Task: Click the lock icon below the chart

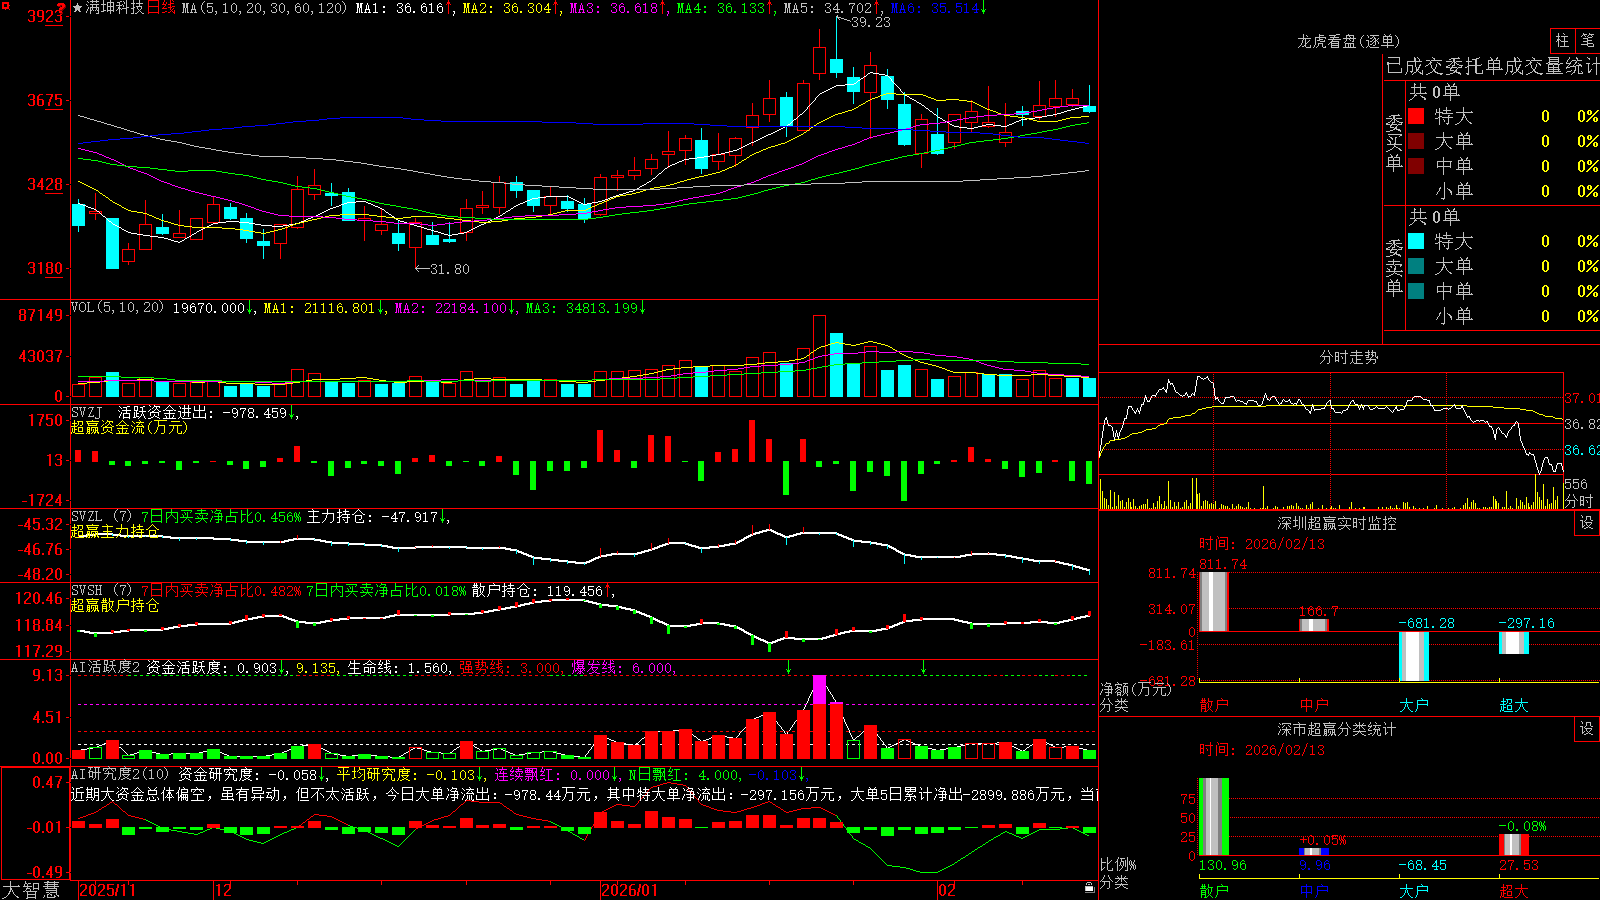Action: click(1090, 887)
